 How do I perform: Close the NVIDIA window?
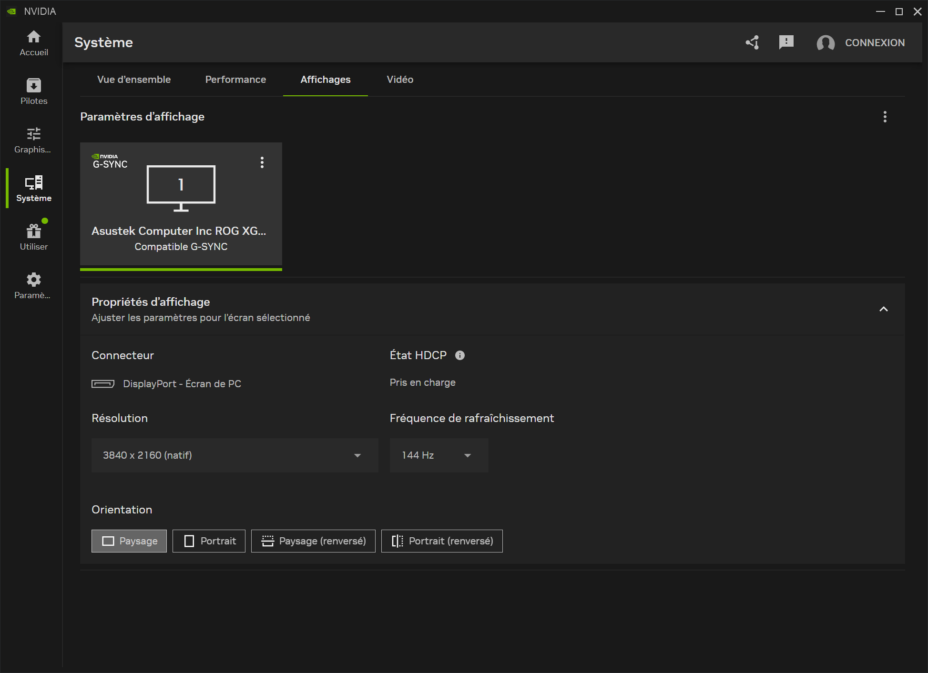pos(917,11)
